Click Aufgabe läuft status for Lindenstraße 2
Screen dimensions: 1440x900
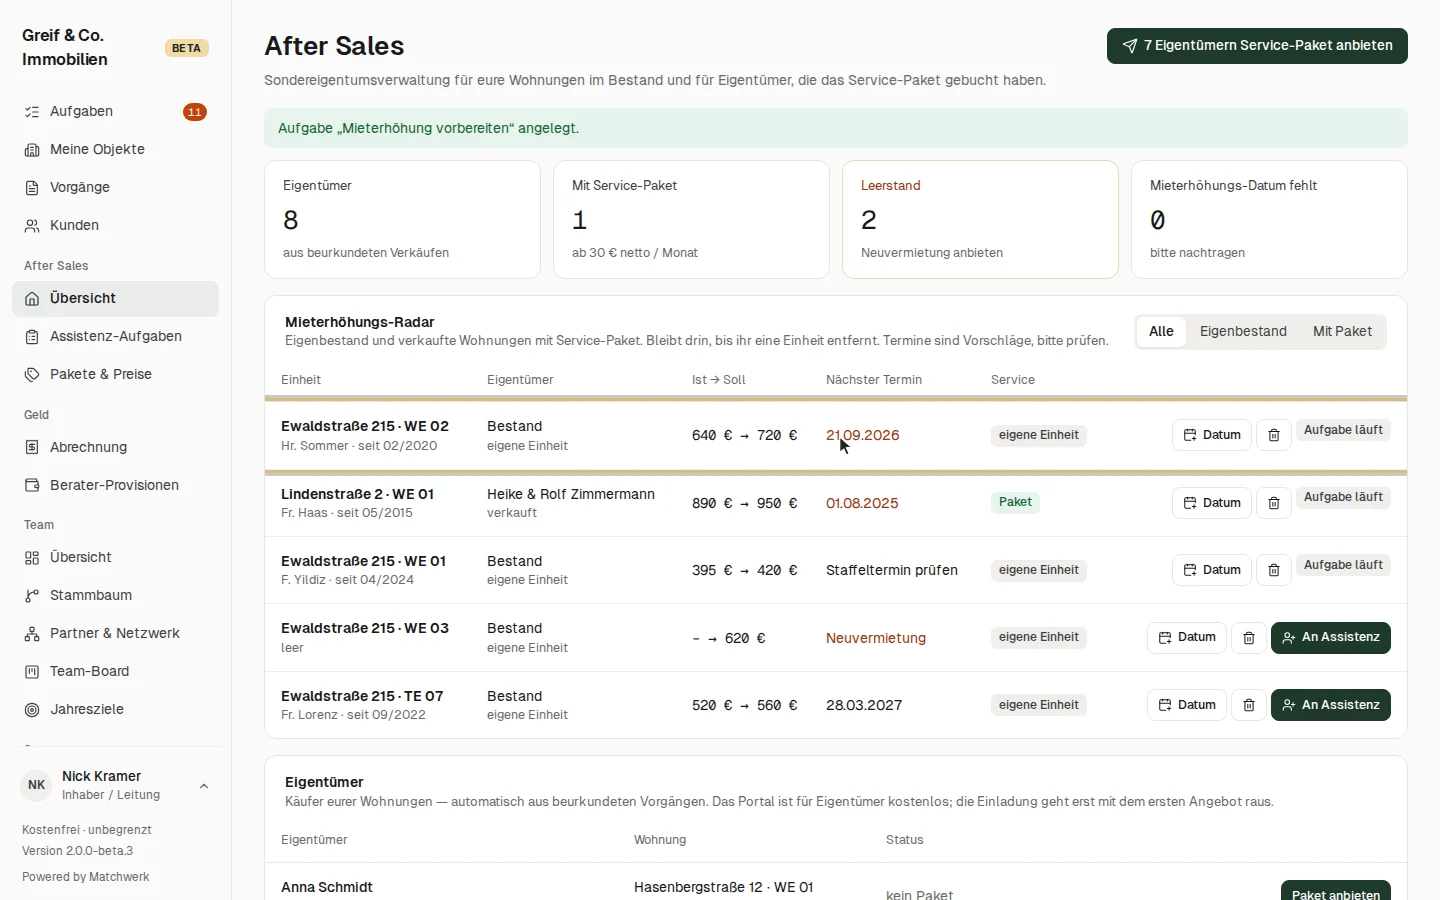coord(1343,497)
